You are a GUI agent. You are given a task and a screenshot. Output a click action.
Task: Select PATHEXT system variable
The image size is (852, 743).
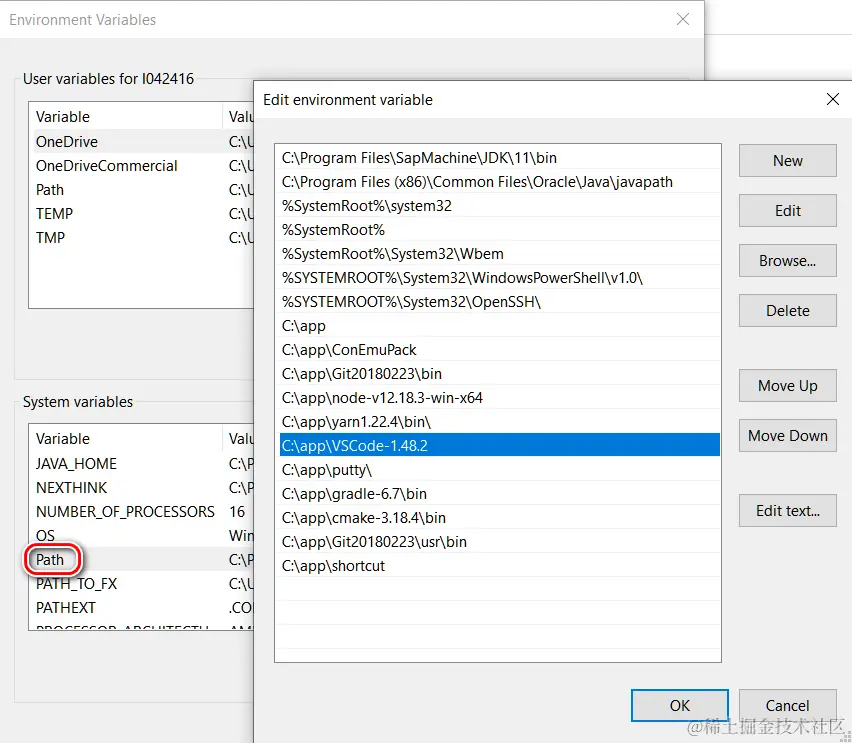[141, 607]
